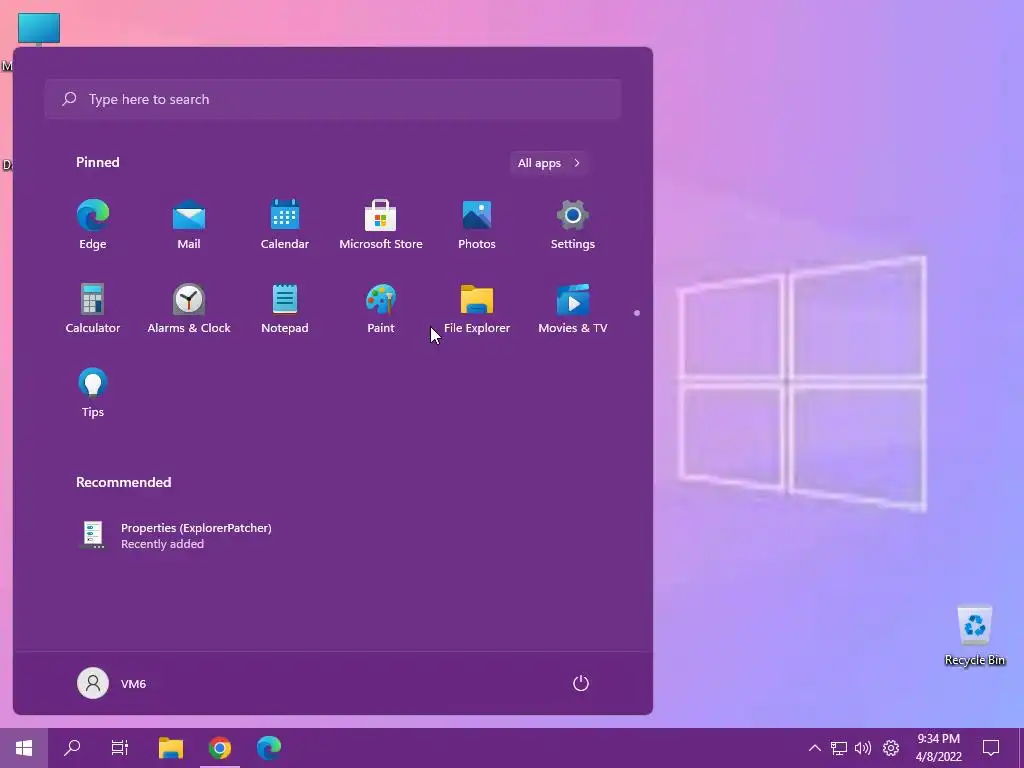Show hidden system tray icons
Screen dimensions: 1024x768
[814, 748]
